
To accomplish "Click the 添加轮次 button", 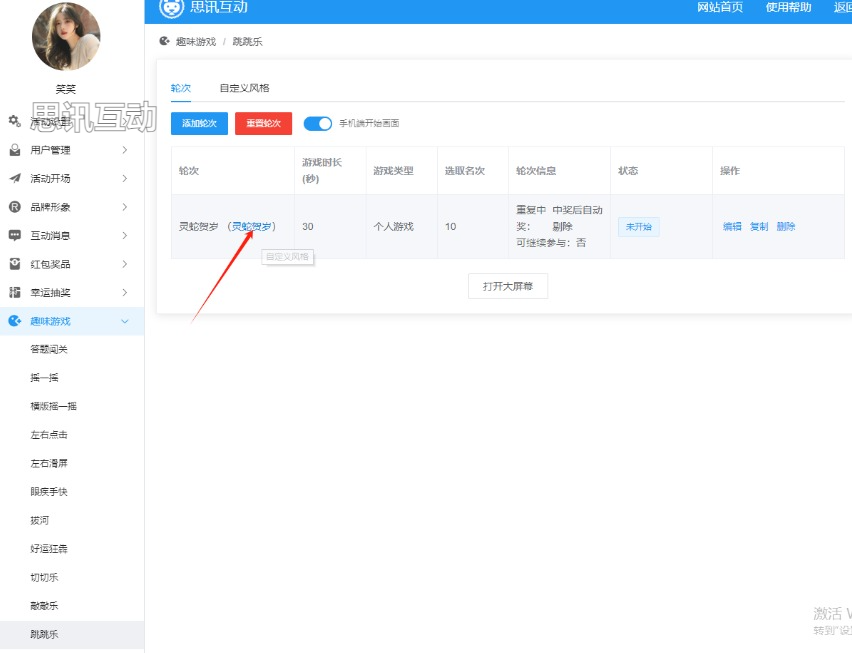I will click(x=199, y=123).
